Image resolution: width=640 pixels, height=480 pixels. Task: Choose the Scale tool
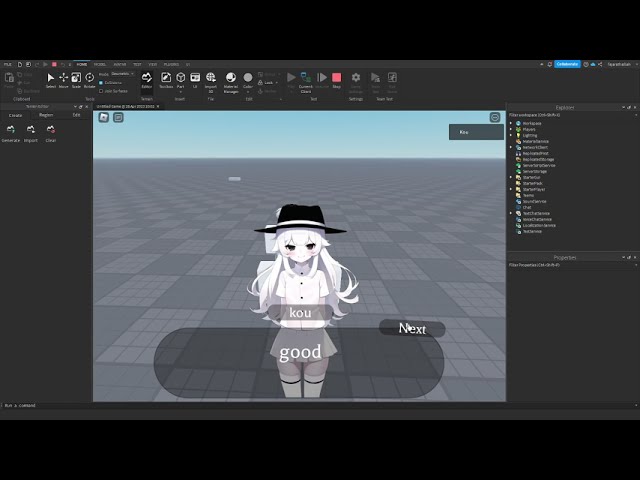[77, 79]
